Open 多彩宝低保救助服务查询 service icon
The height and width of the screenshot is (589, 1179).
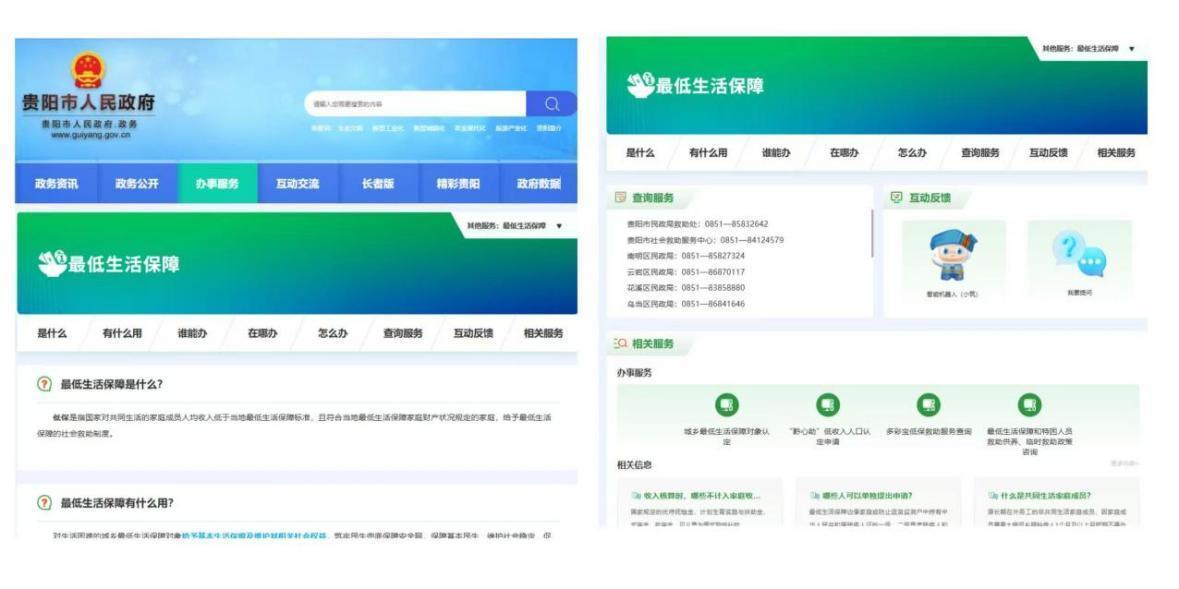(x=928, y=405)
